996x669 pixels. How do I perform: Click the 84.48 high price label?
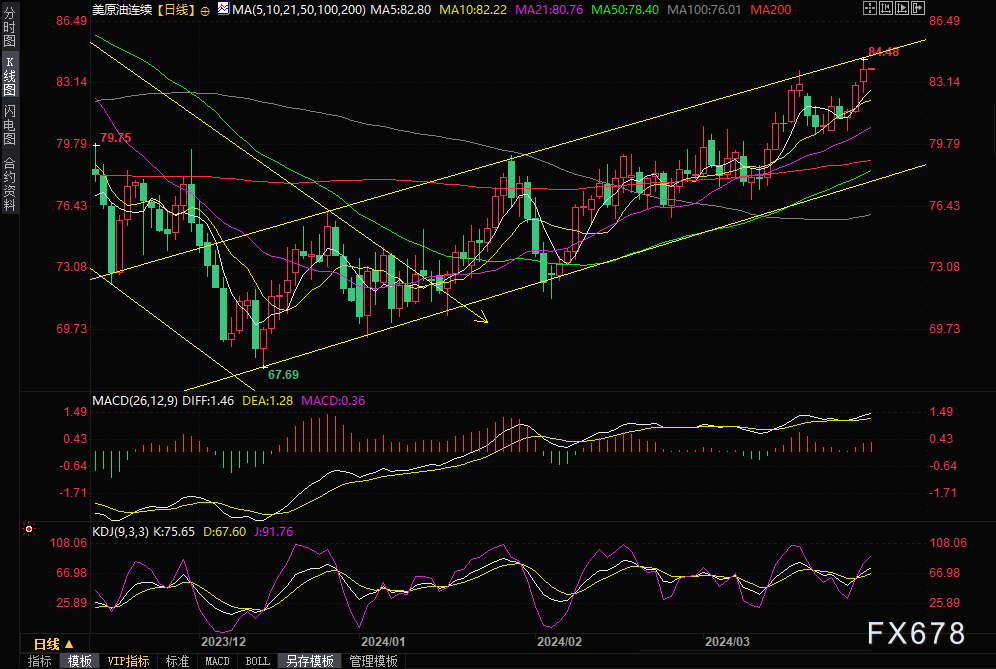(884, 51)
